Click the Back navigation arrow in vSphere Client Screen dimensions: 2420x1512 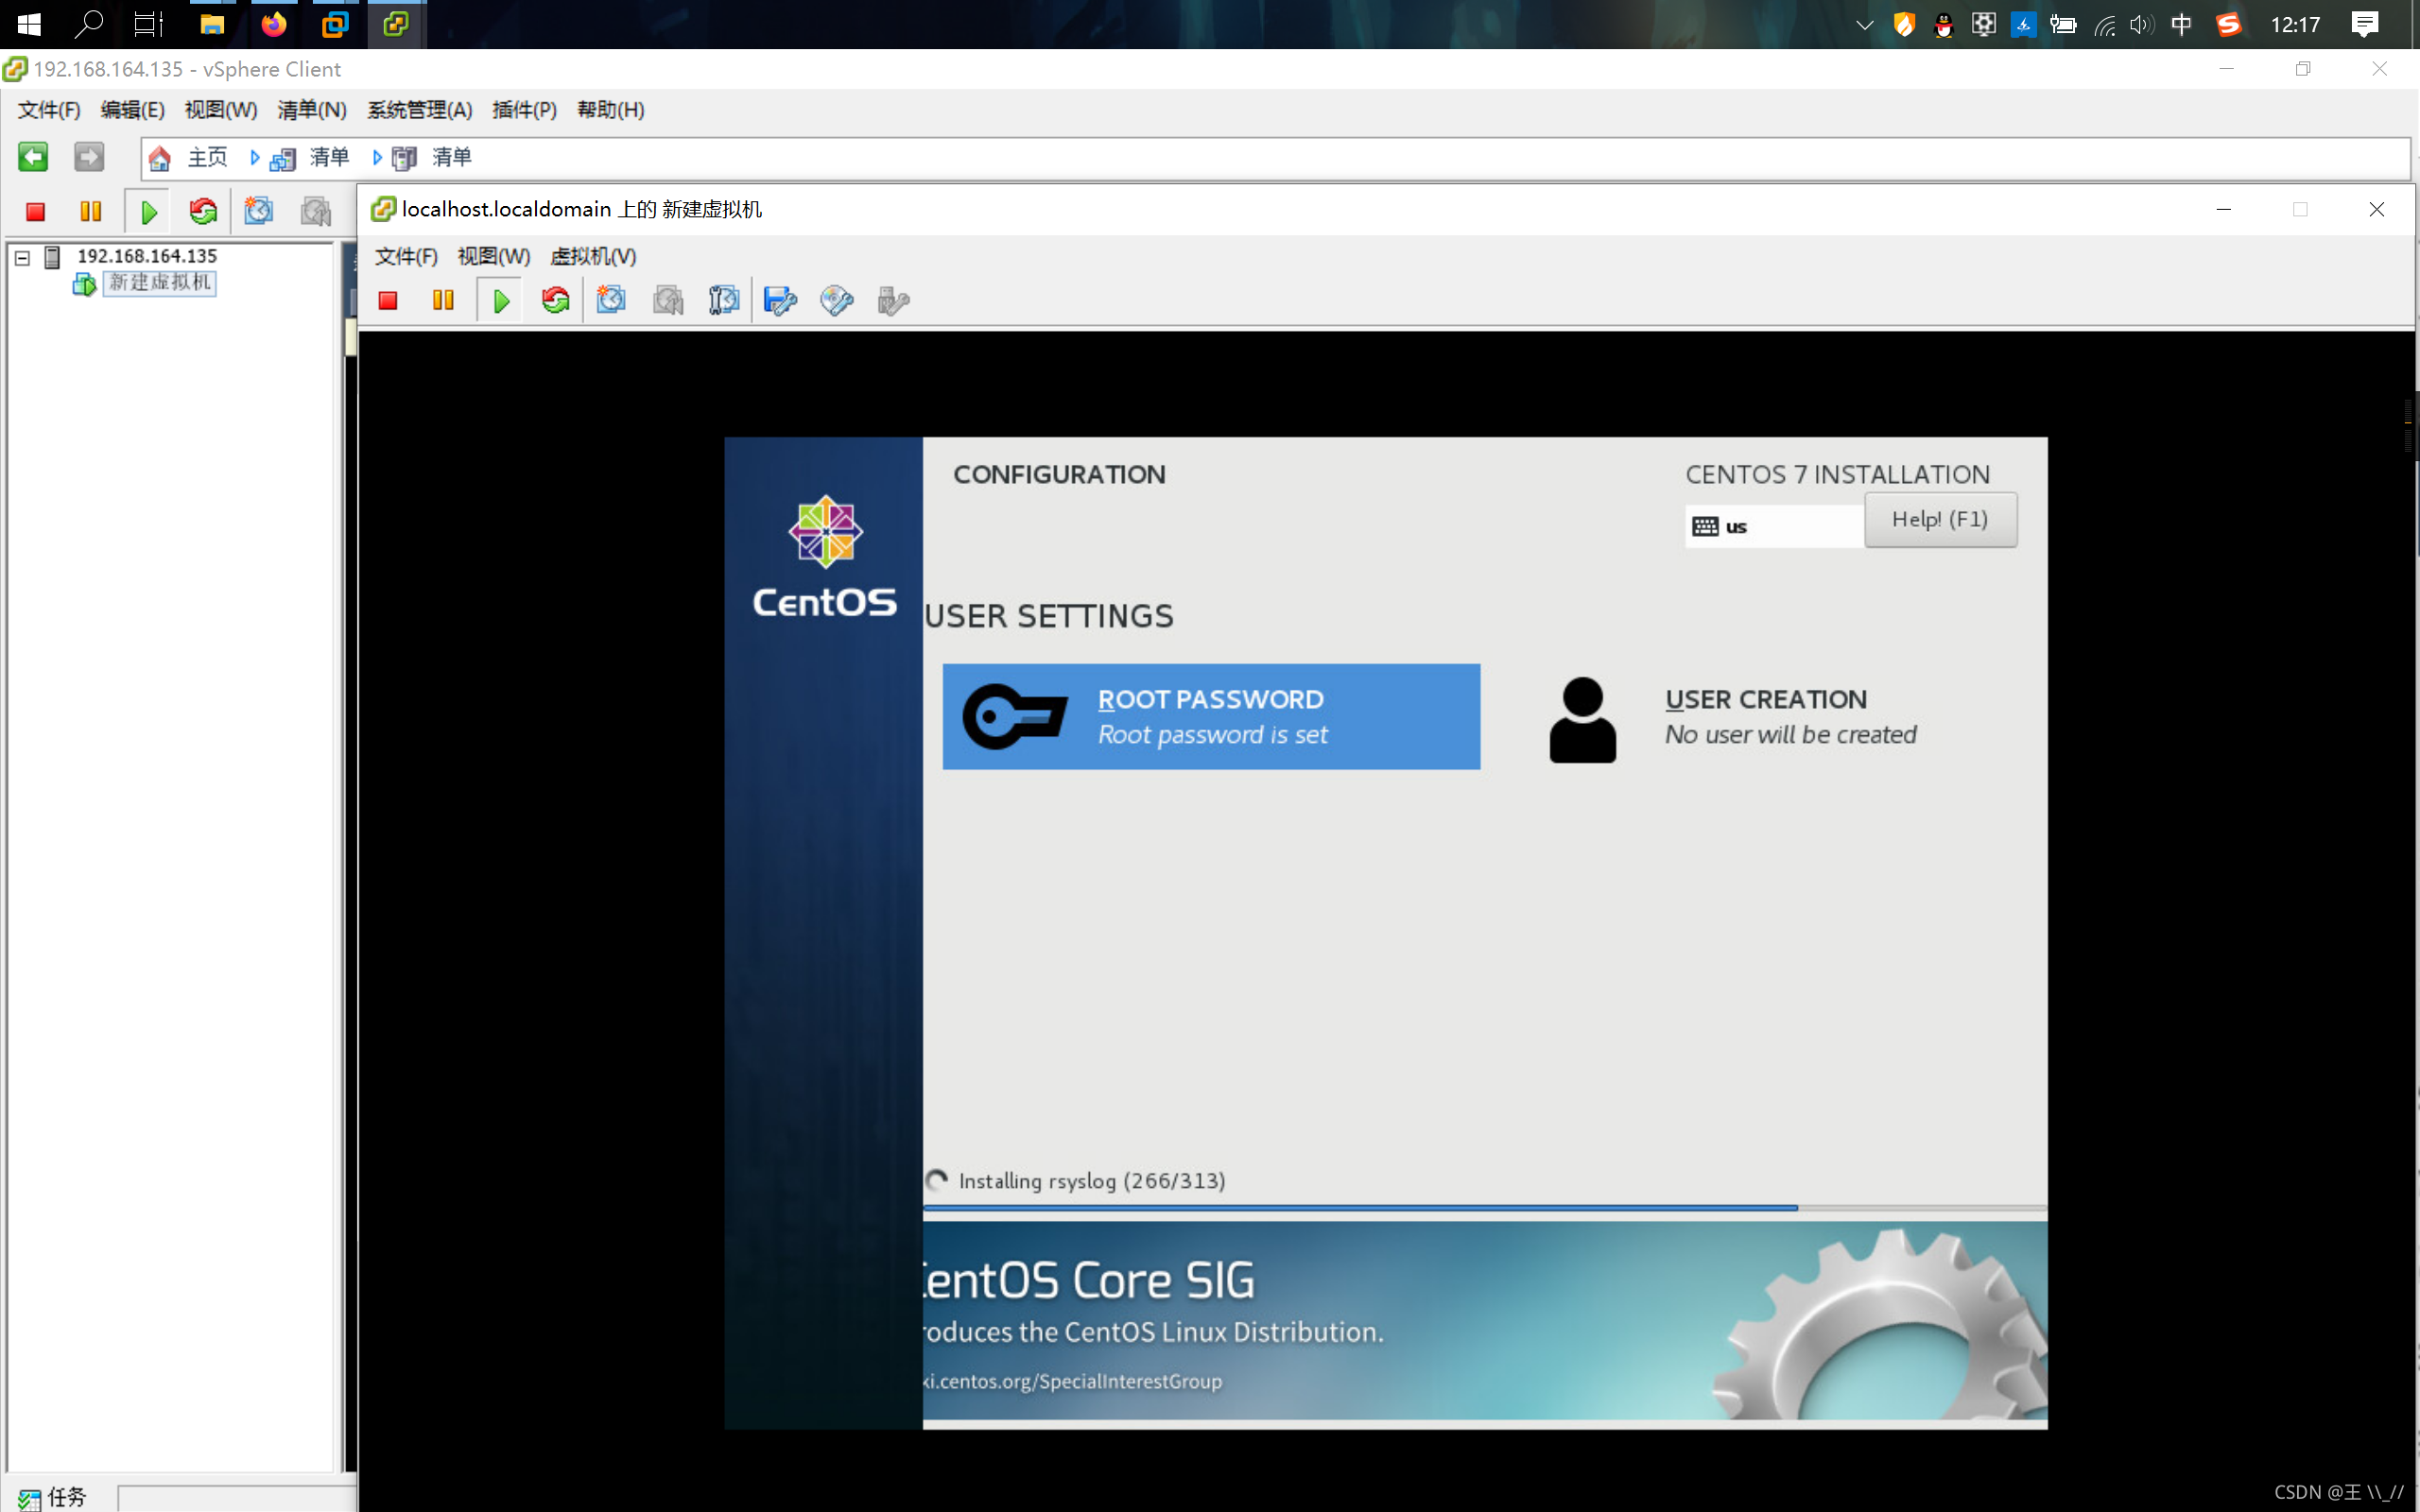coord(33,157)
